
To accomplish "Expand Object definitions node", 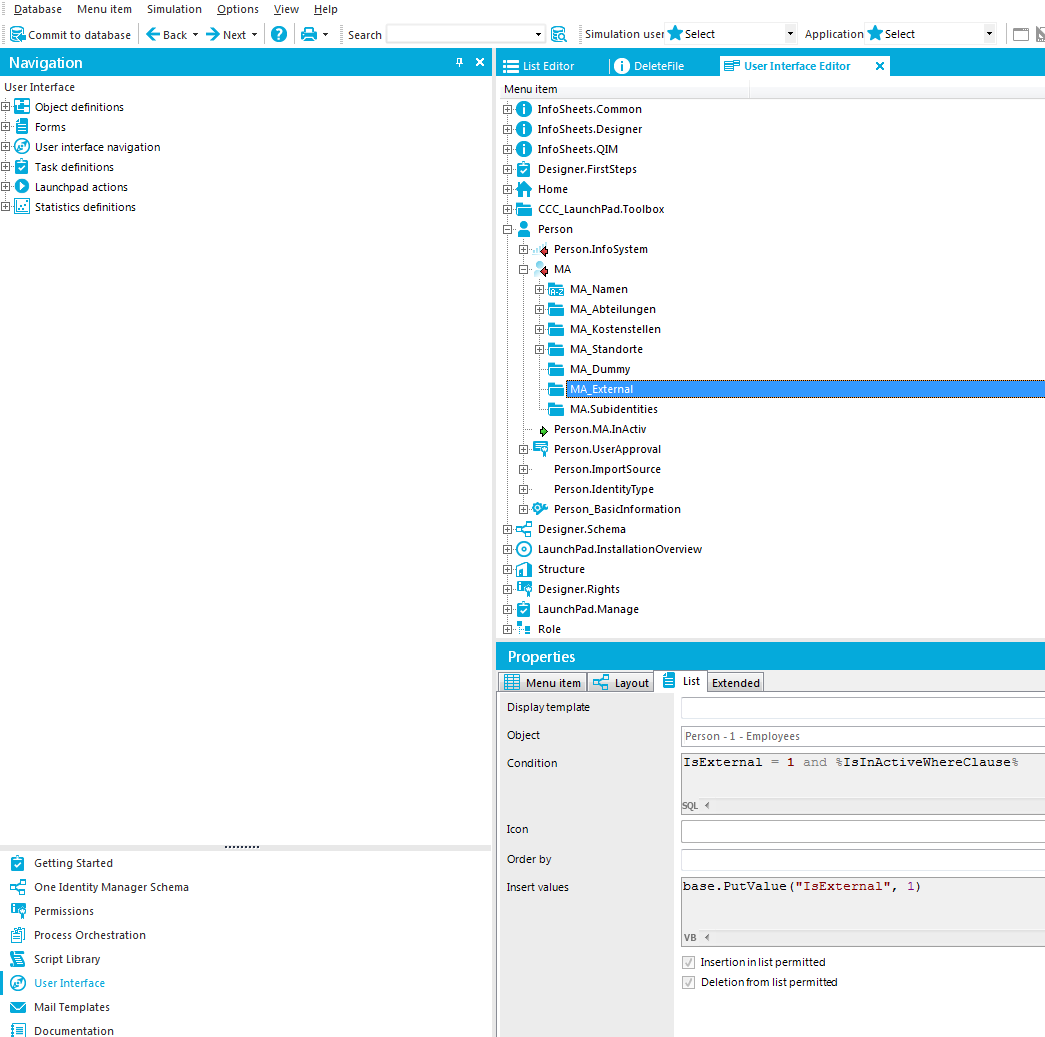I will tap(5, 107).
